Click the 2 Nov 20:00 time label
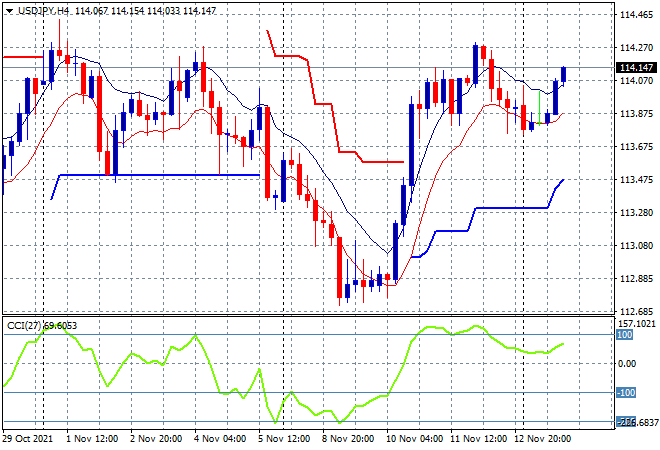660x450 pixels. pos(156,439)
